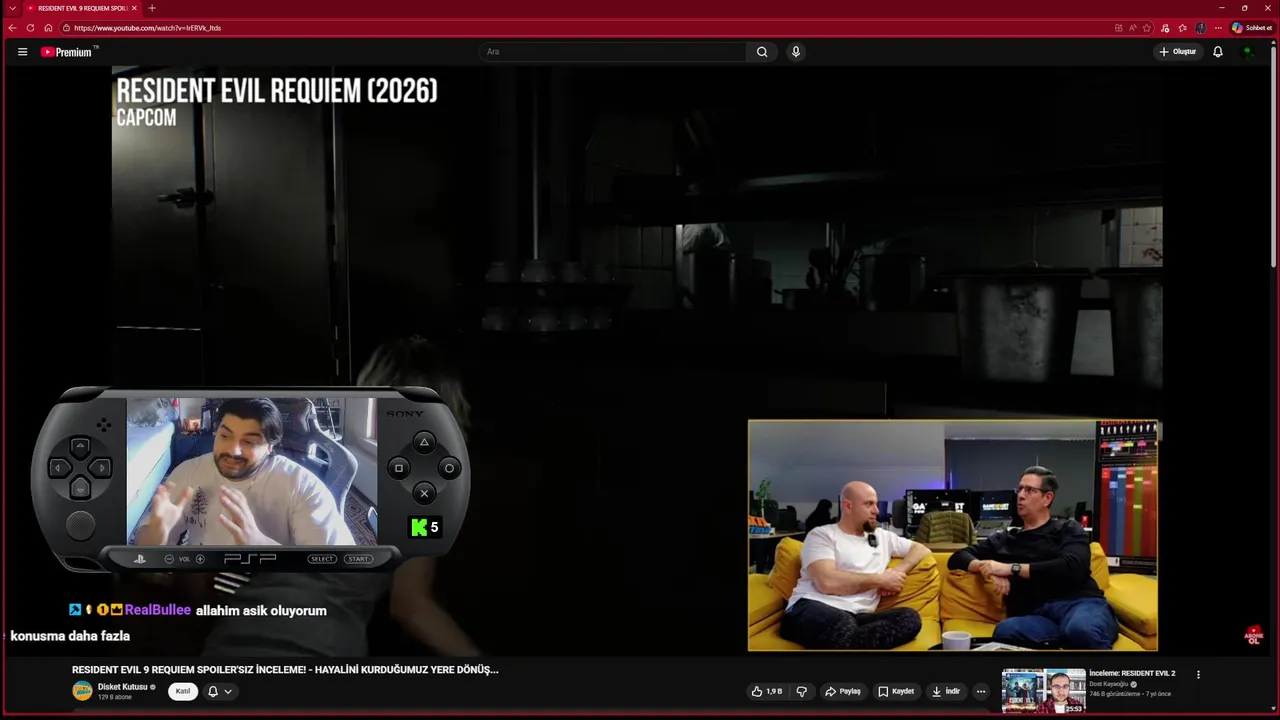
Task: View site info via the lock icon
Action: [x=66, y=28]
